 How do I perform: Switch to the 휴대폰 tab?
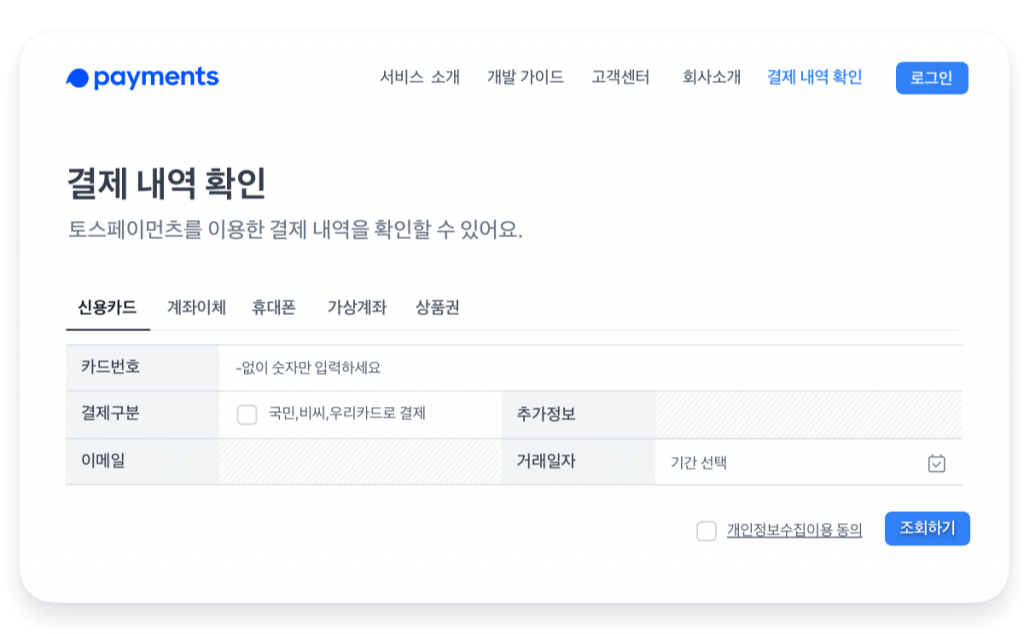click(274, 308)
